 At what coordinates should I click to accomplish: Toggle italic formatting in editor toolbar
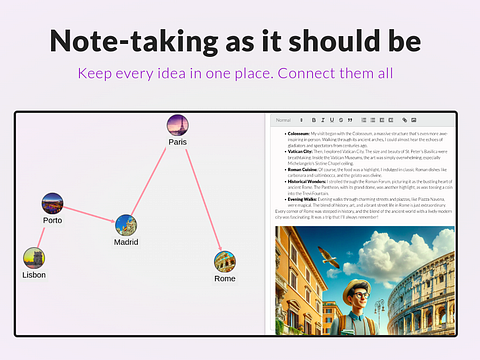coord(323,120)
